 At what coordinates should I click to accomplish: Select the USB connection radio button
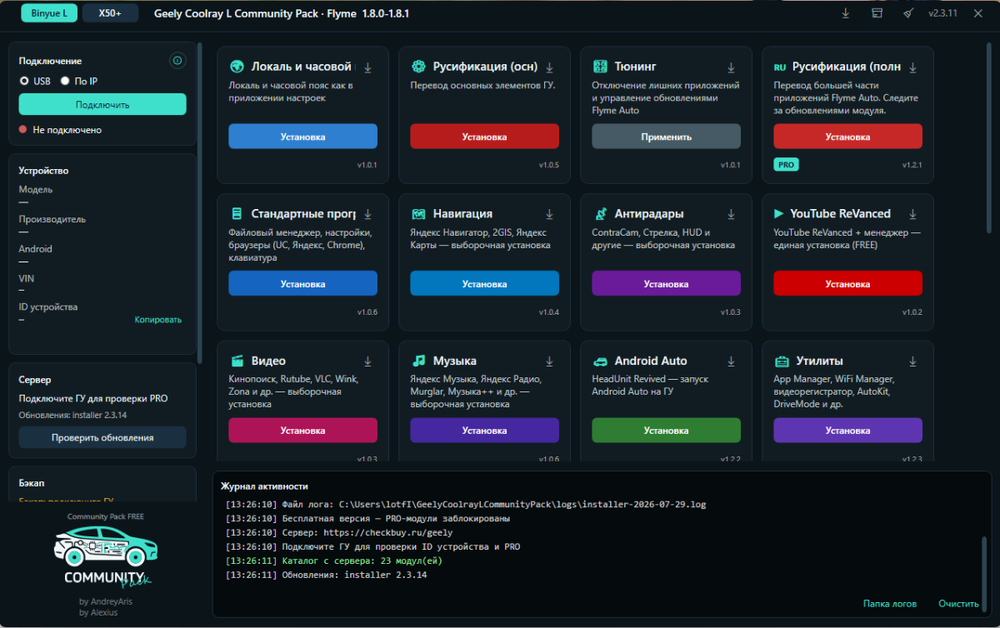tap(24, 81)
